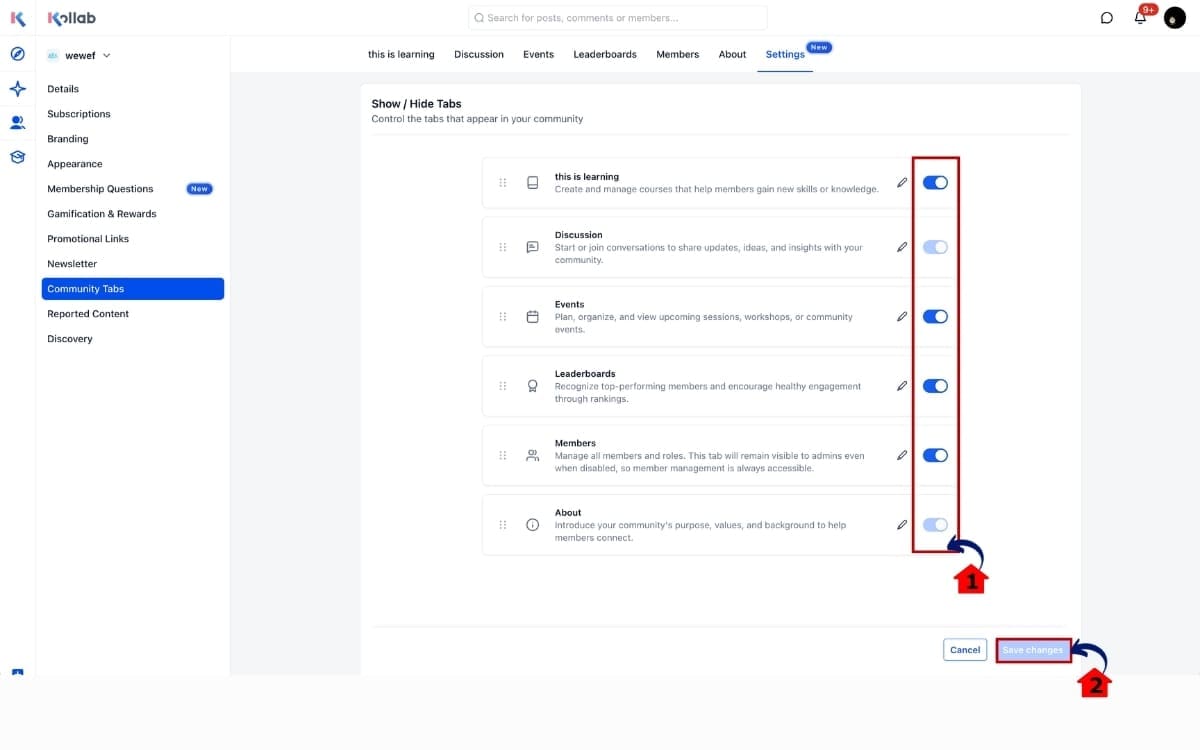
Task: Grab the drag handle for Leaderboards row
Action: click(503, 386)
